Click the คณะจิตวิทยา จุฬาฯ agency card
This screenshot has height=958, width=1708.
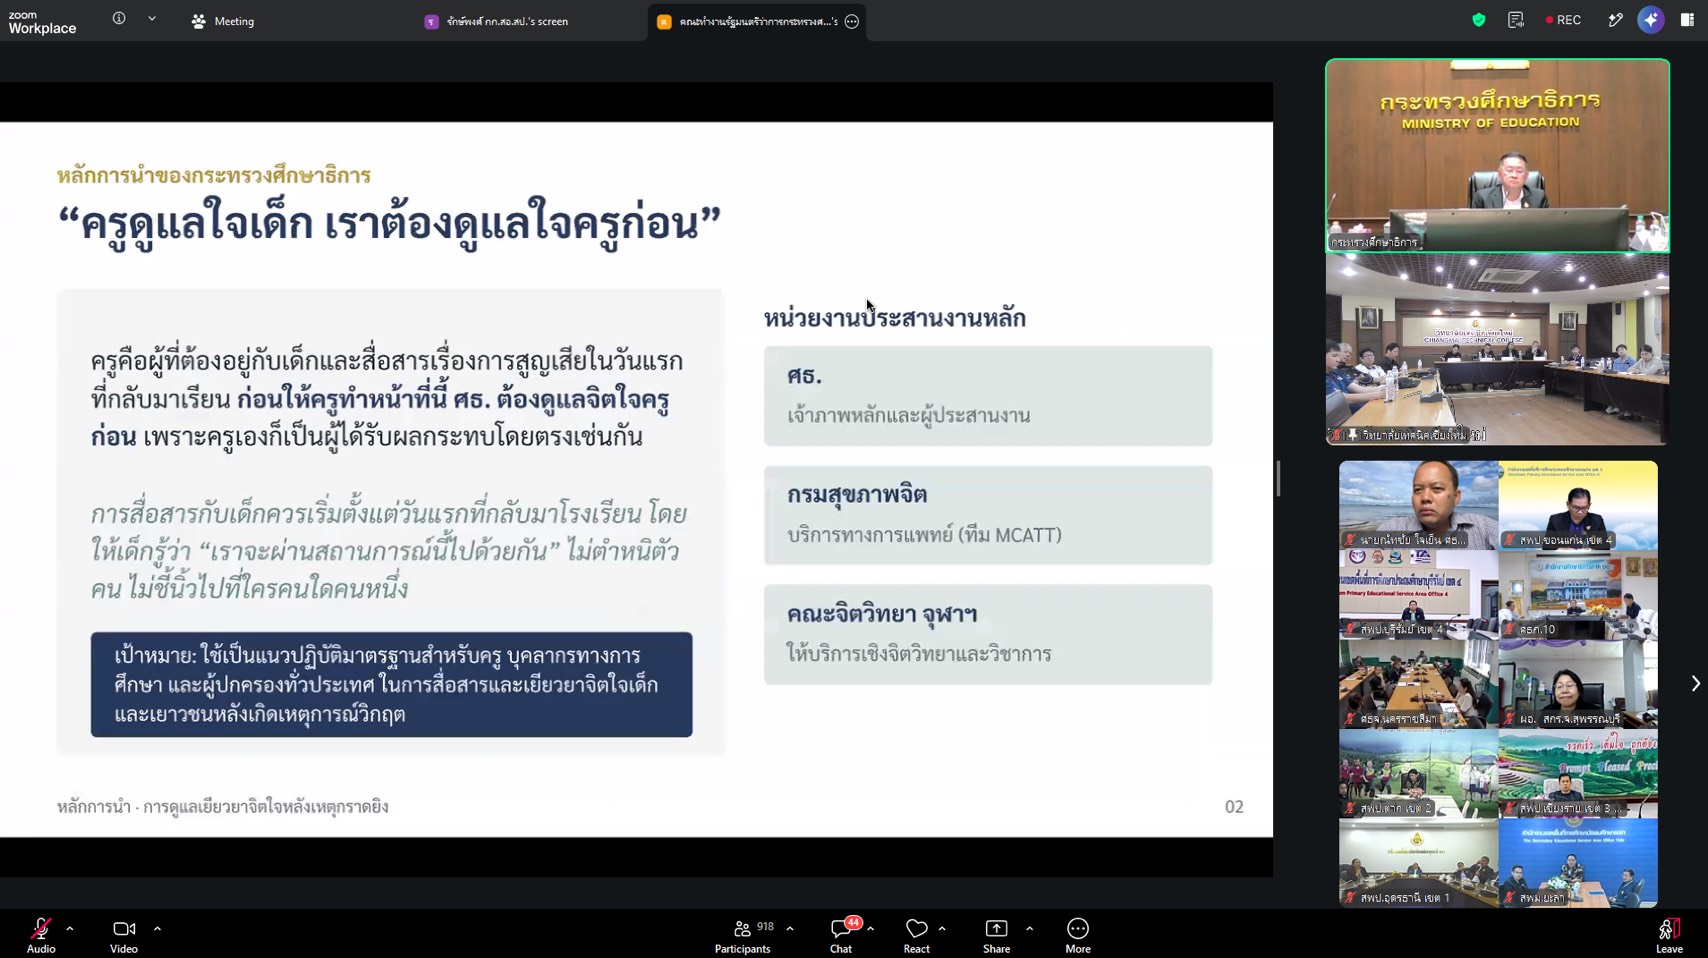988,634
